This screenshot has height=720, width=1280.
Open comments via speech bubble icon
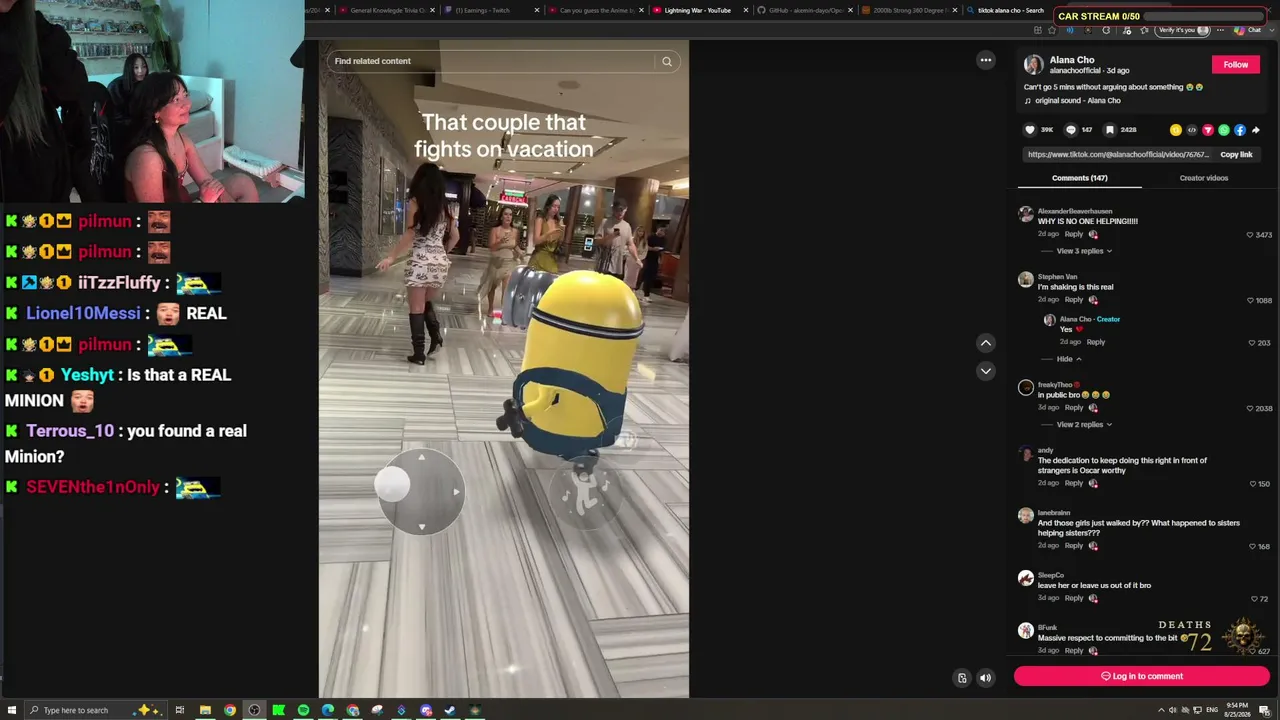pos(1071,130)
